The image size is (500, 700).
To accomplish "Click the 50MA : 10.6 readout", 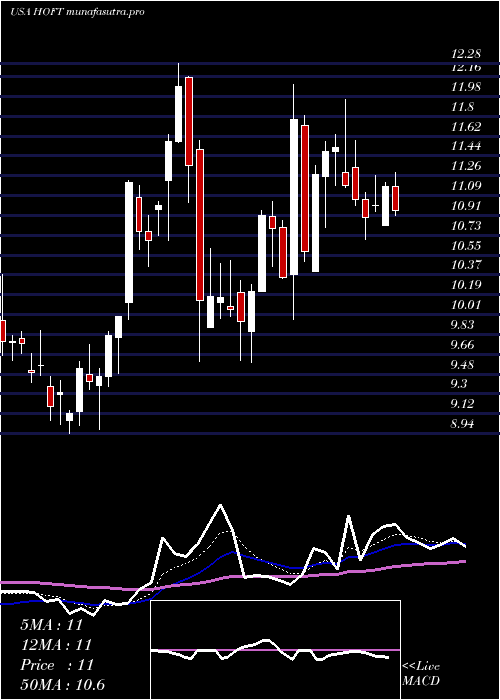I will tap(62, 685).
